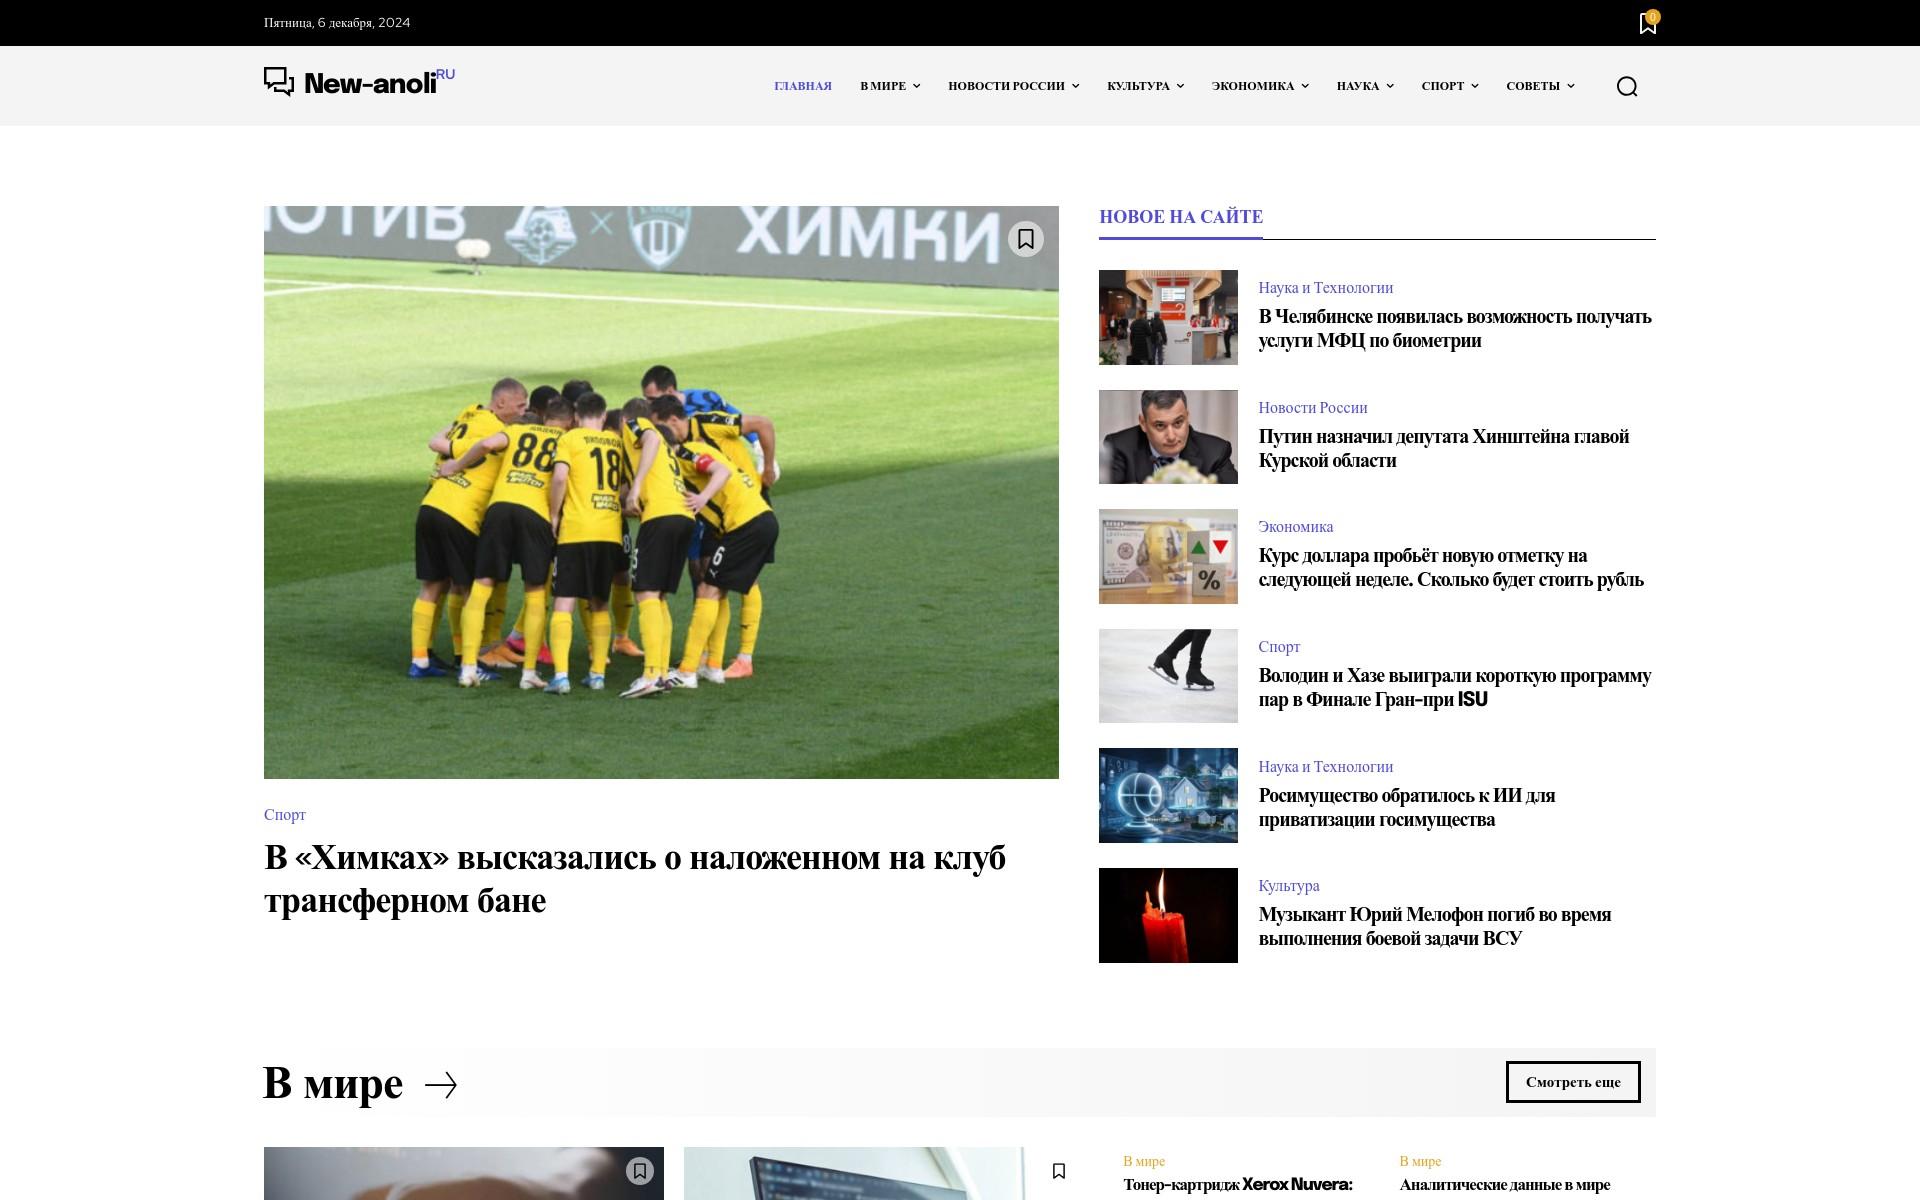Expand the В мире menu dropdown
This screenshot has width=1920, height=1200.
coord(890,86)
